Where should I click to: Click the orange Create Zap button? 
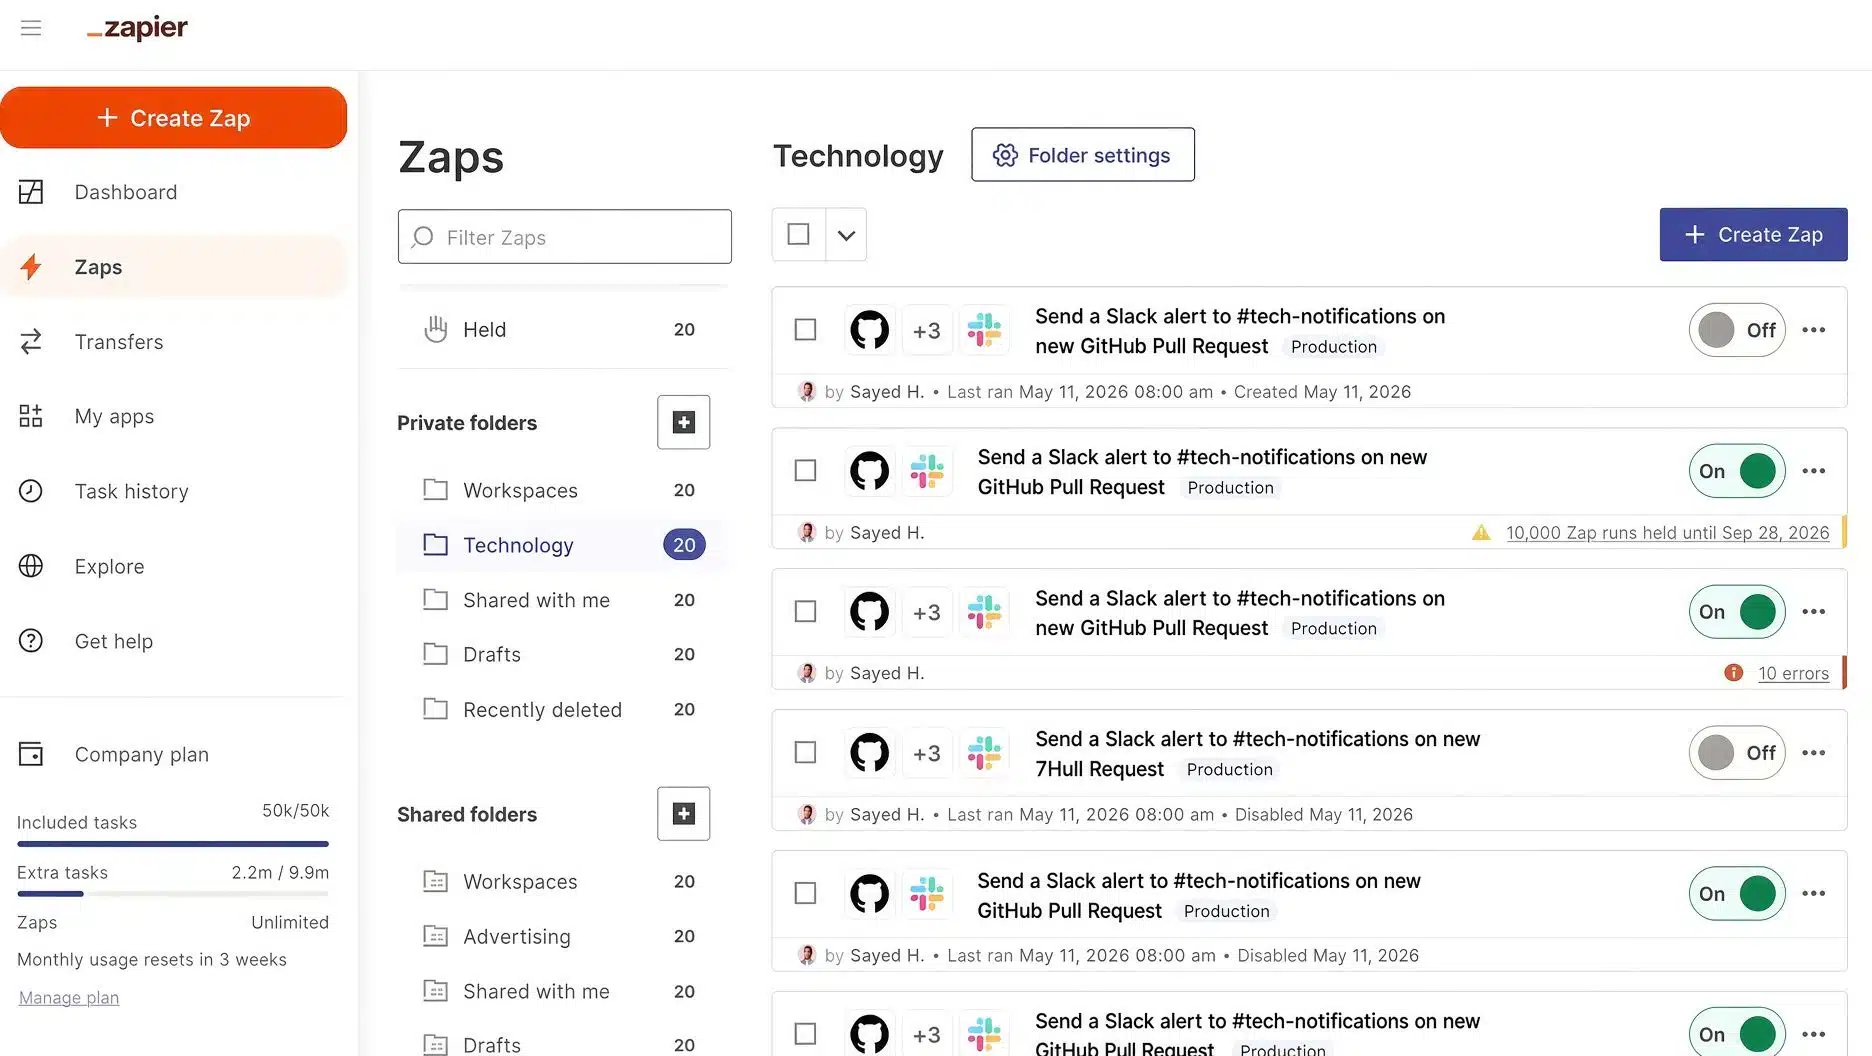pos(174,118)
